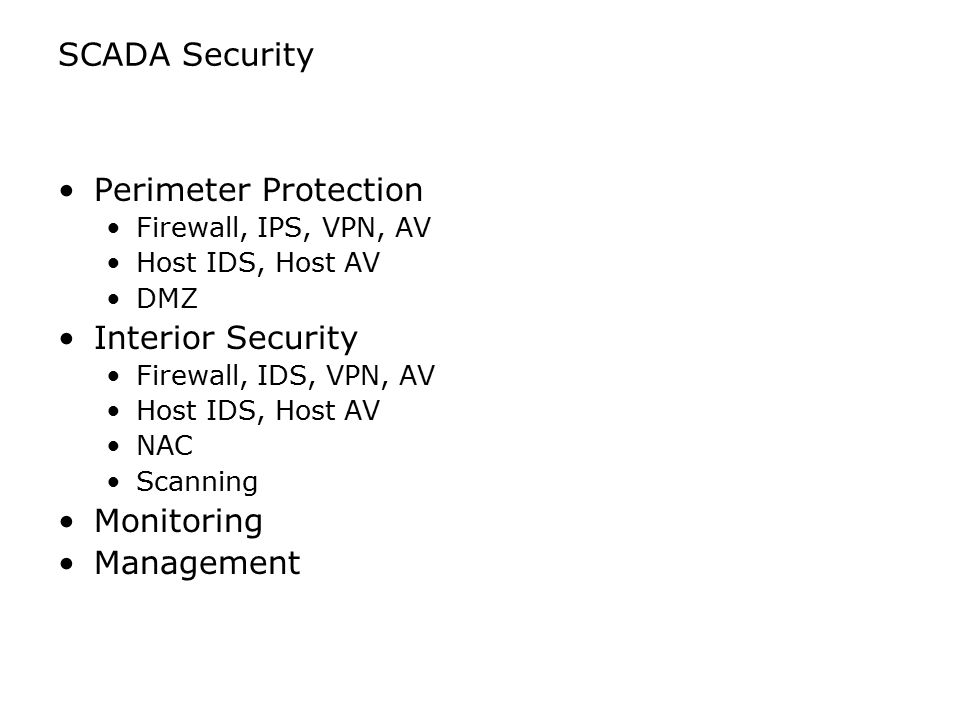This screenshot has width=960, height=720.
Task: Click the Firewall, IPS, VPN, AV line
Action: [283, 228]
